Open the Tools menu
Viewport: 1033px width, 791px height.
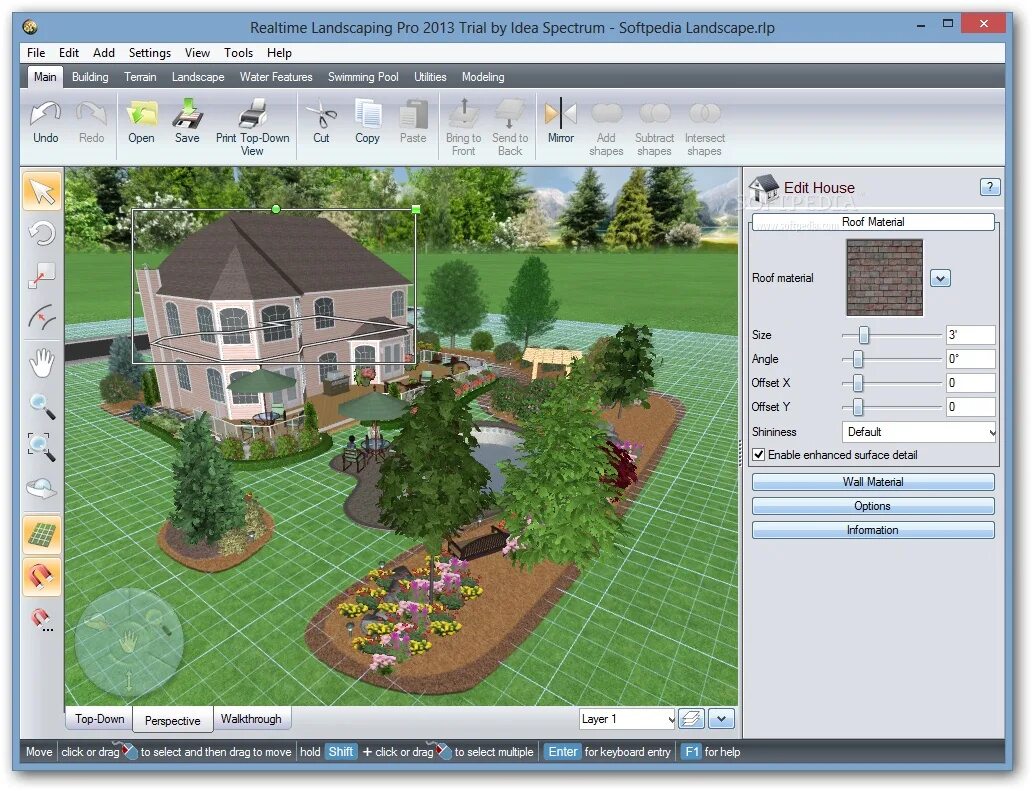coord(238,53)
